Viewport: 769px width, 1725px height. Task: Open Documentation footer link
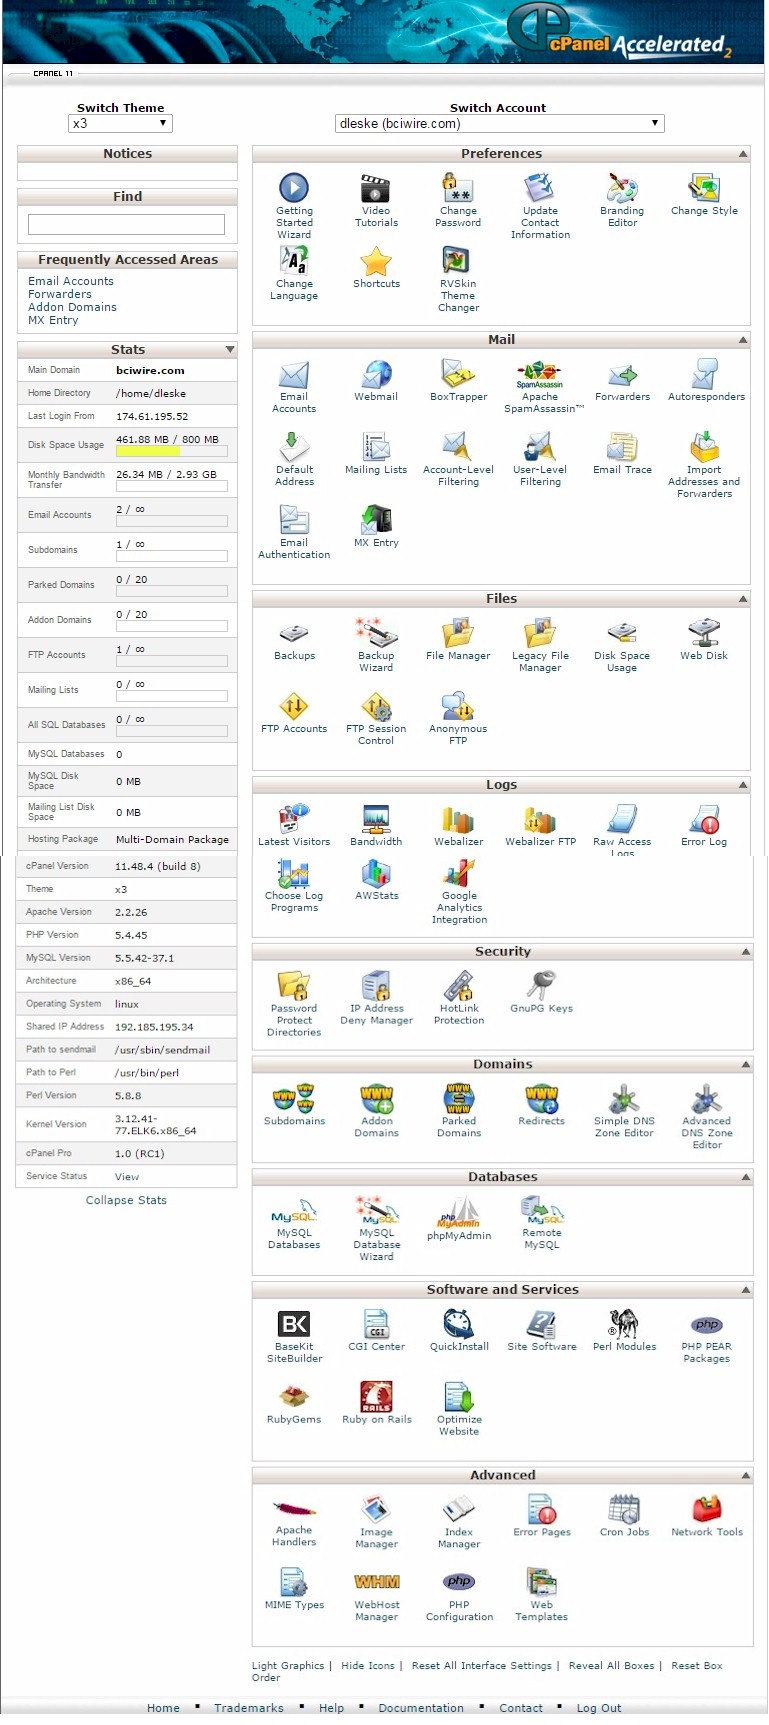[x=421, y=1708]
